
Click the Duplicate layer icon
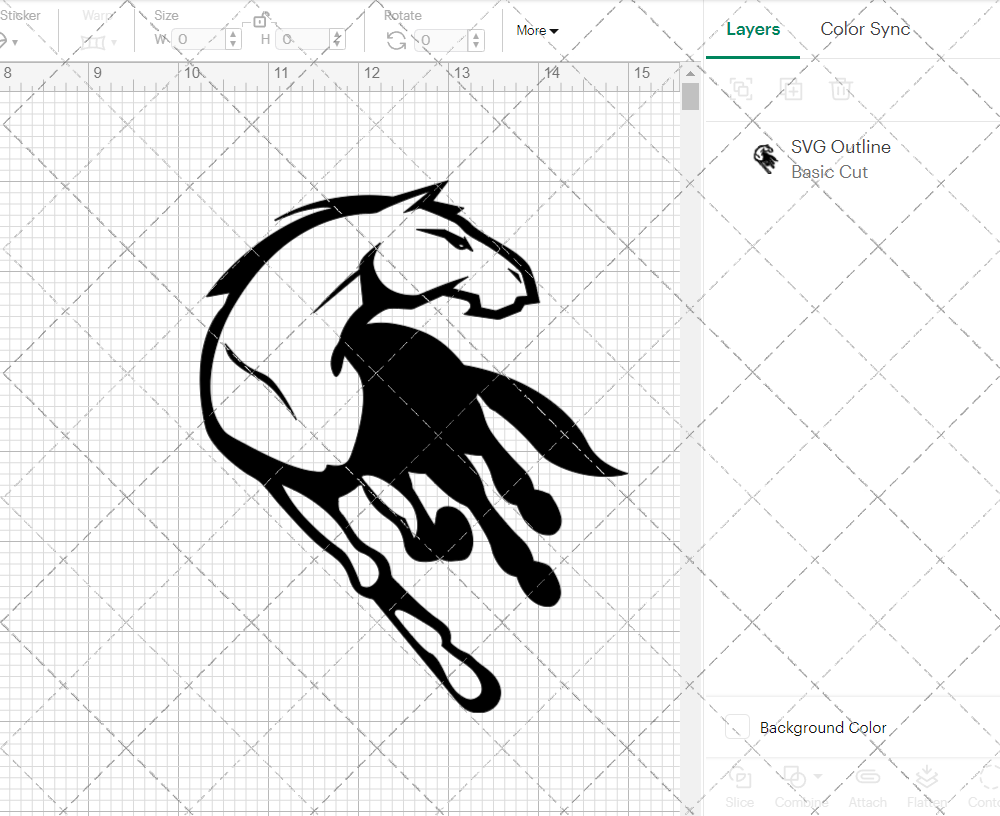click(x=791, y=89)
